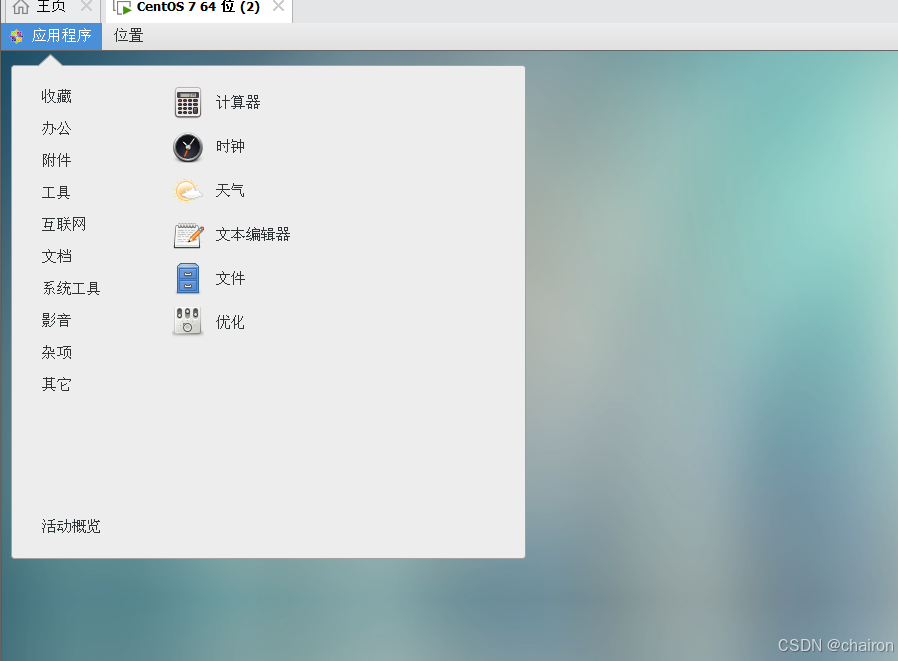Open the 活动概览 (Activities Overview)

point(70,527)
